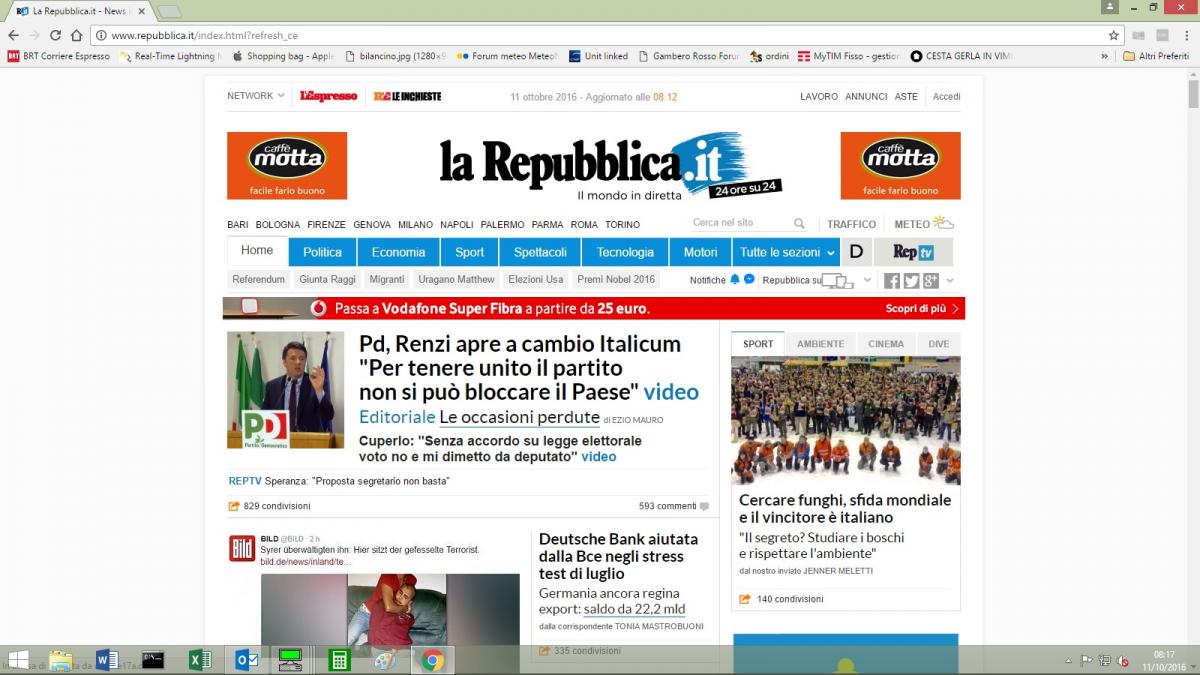This screenshot has height=675, width=1200.
Task: Switch to the AMBIENTE sidebar tab
Action: pyautogui.click(x=820, y=344)
